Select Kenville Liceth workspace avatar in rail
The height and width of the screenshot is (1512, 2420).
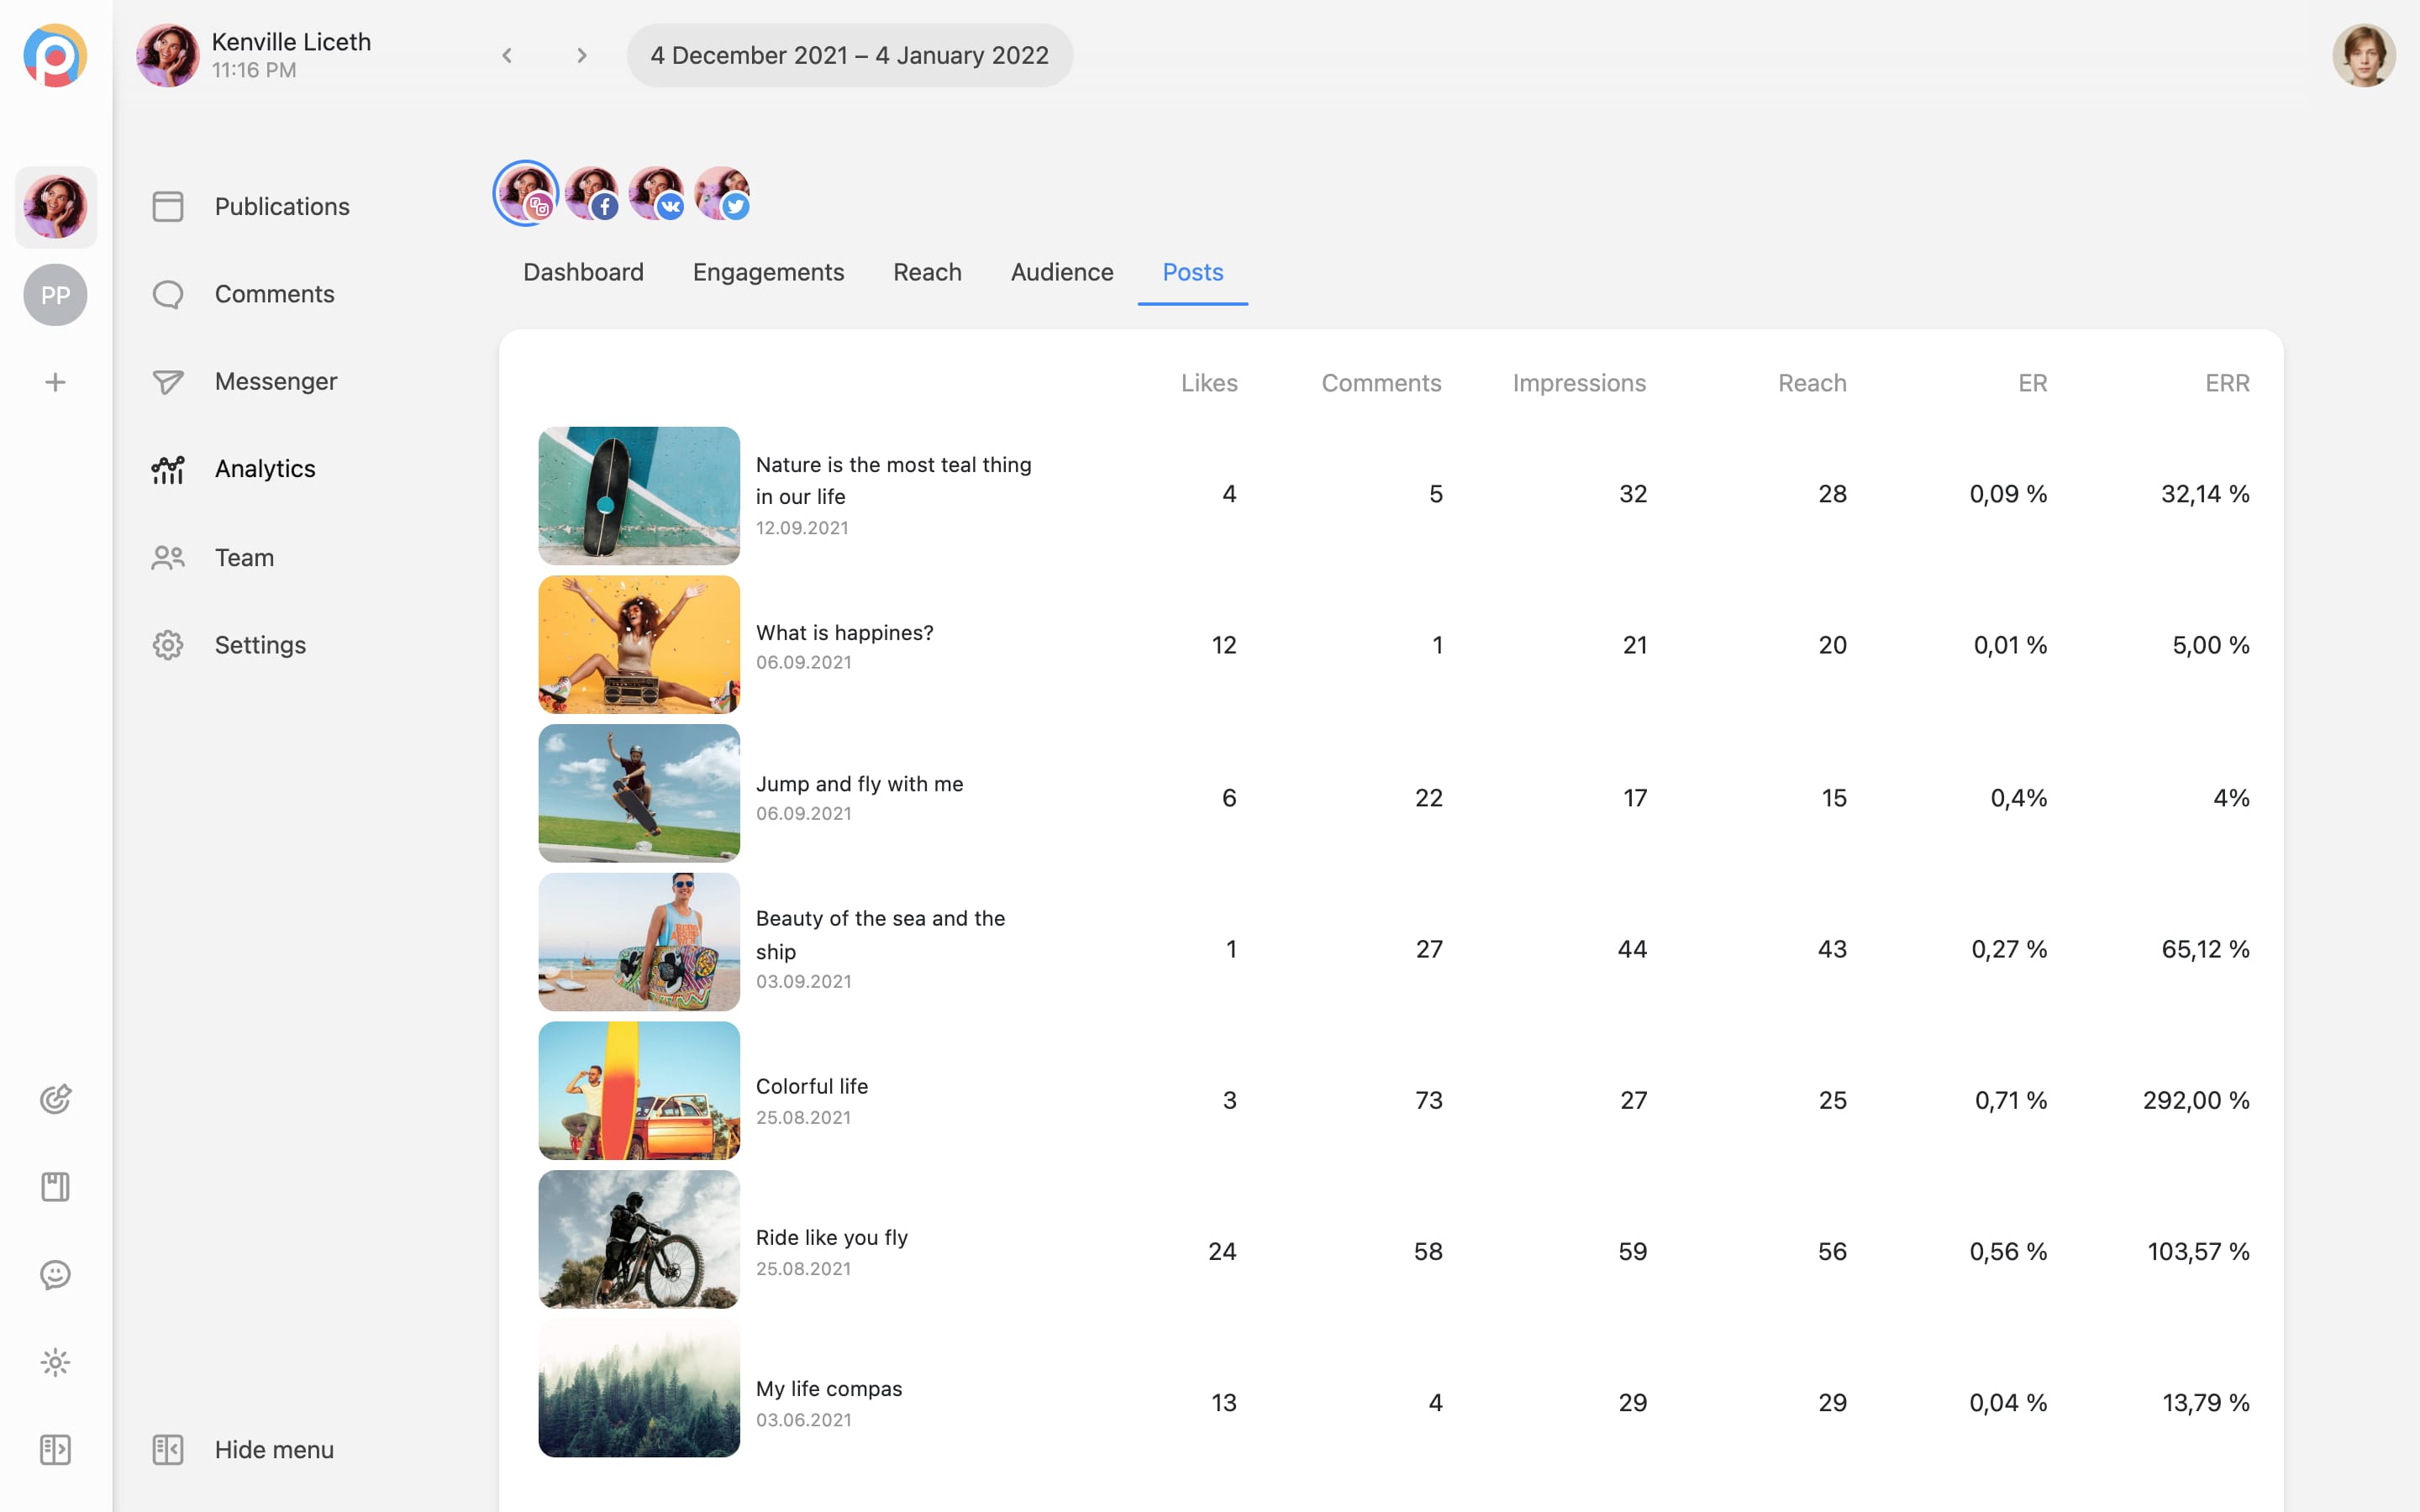[55, 207]
